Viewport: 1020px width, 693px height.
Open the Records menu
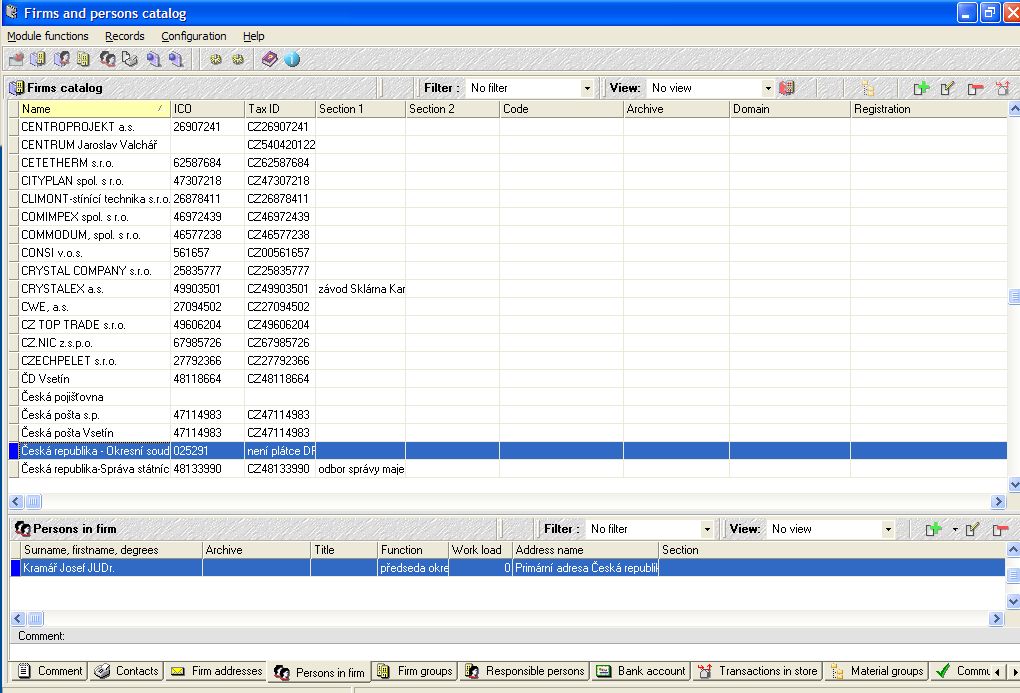click(124, 36)
